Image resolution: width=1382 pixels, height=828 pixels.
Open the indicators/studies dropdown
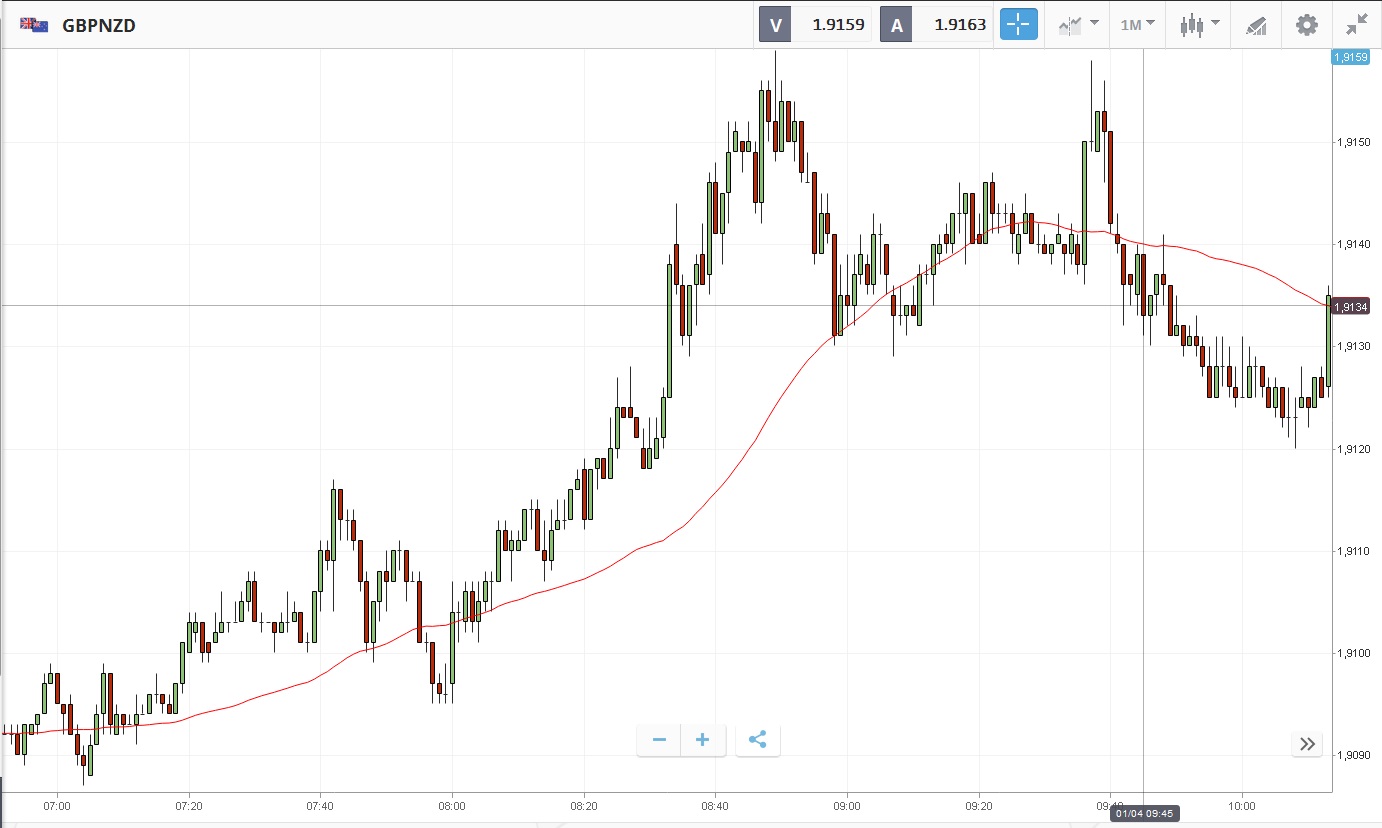tap(1079, 25)
